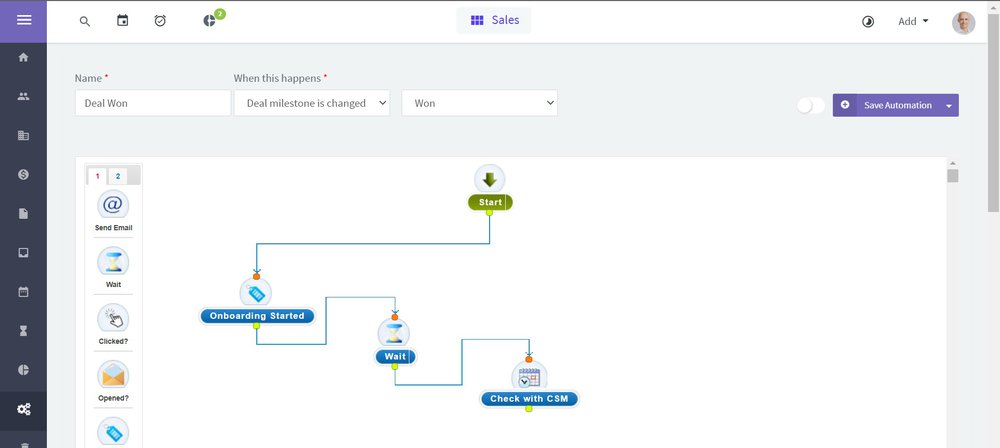The width and height of the screenshot is (1000, 448).
Task: Open the calendar icon in top bar
Action: click(122, 20)
